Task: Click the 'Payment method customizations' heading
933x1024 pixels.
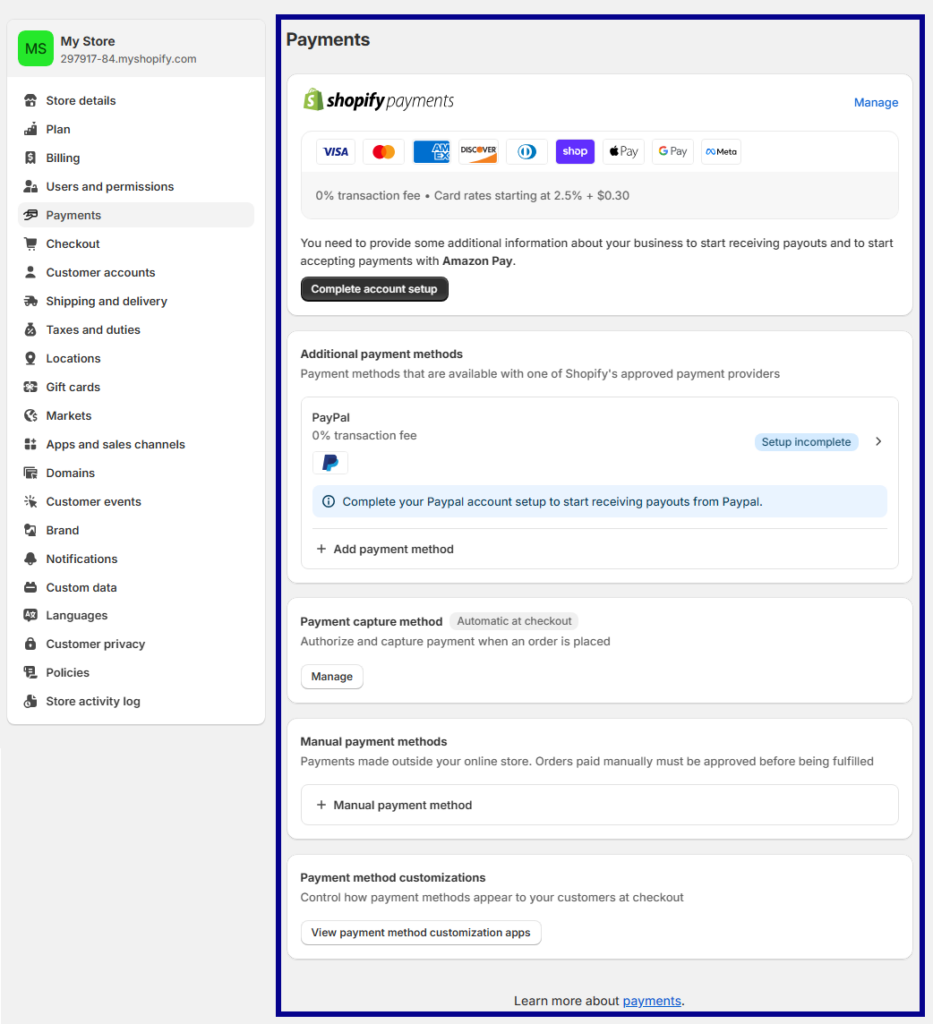Action: click(x=393, y=878)
